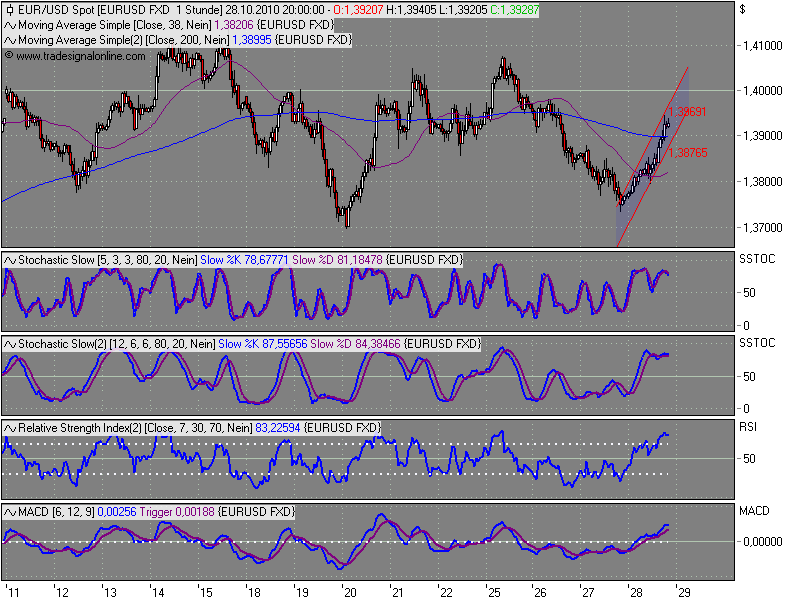Viewport: 800px width, 600px height.
Task: Click the Slow %D 84,38466 value
Action: [355, 344]
